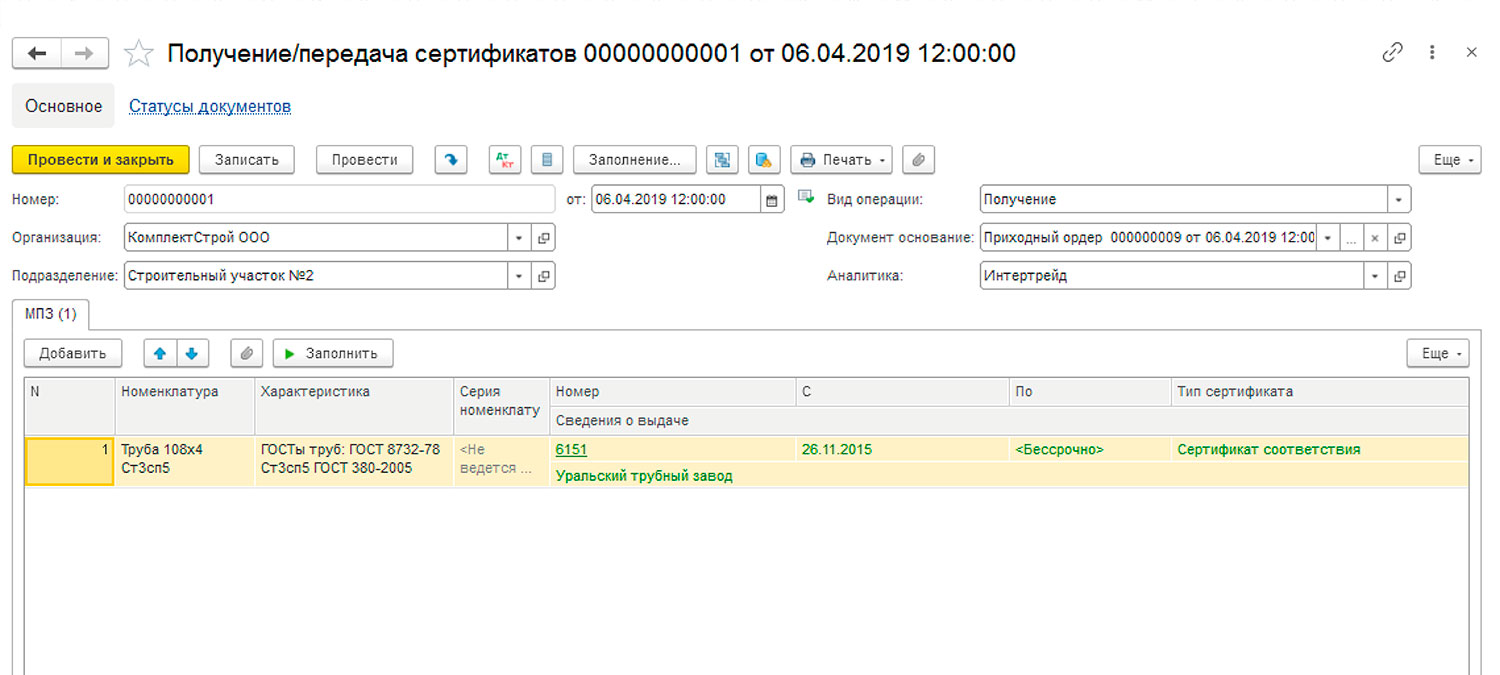Image resolution: width=1500 pixels, height=675 pixels.
Task: Move row down with blue down arrow
Action: (x=192, y=353)
